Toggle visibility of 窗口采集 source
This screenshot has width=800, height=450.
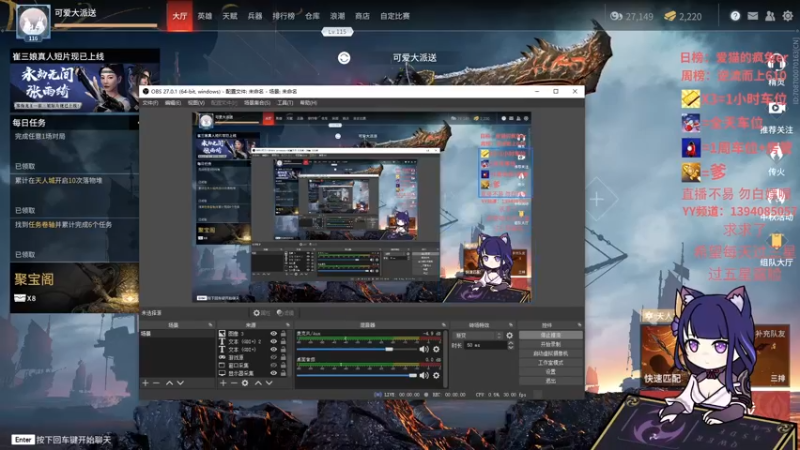pos(273,365)
